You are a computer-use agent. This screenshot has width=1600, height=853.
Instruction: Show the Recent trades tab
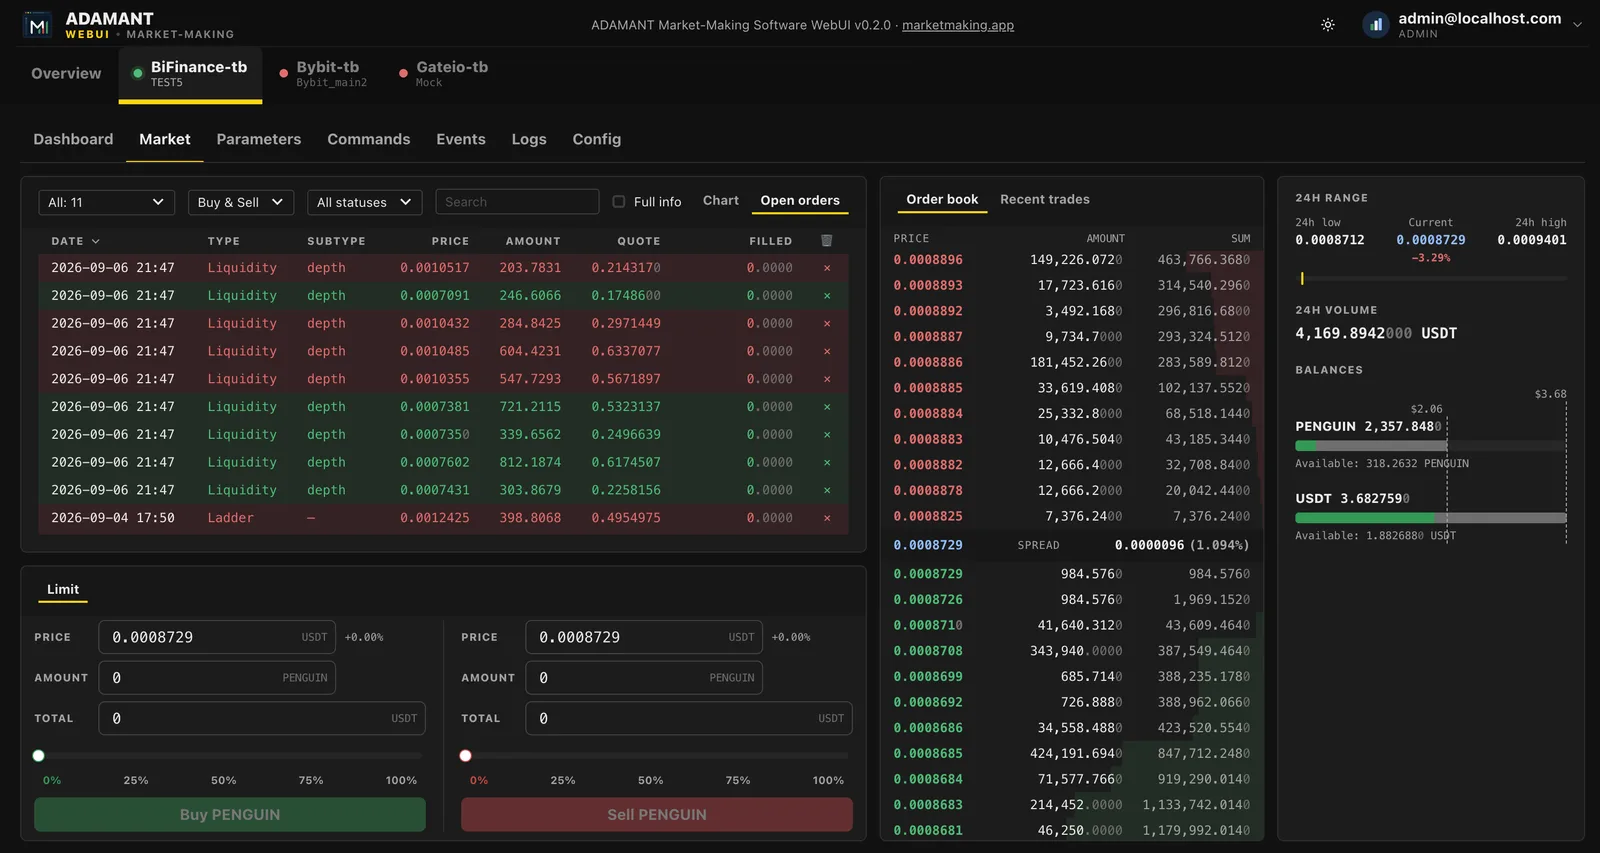1045,200
